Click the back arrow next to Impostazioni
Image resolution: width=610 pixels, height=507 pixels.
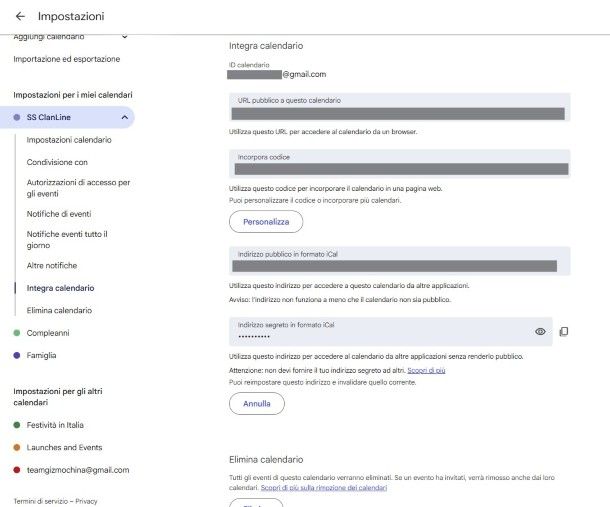[x=20, y=16]
